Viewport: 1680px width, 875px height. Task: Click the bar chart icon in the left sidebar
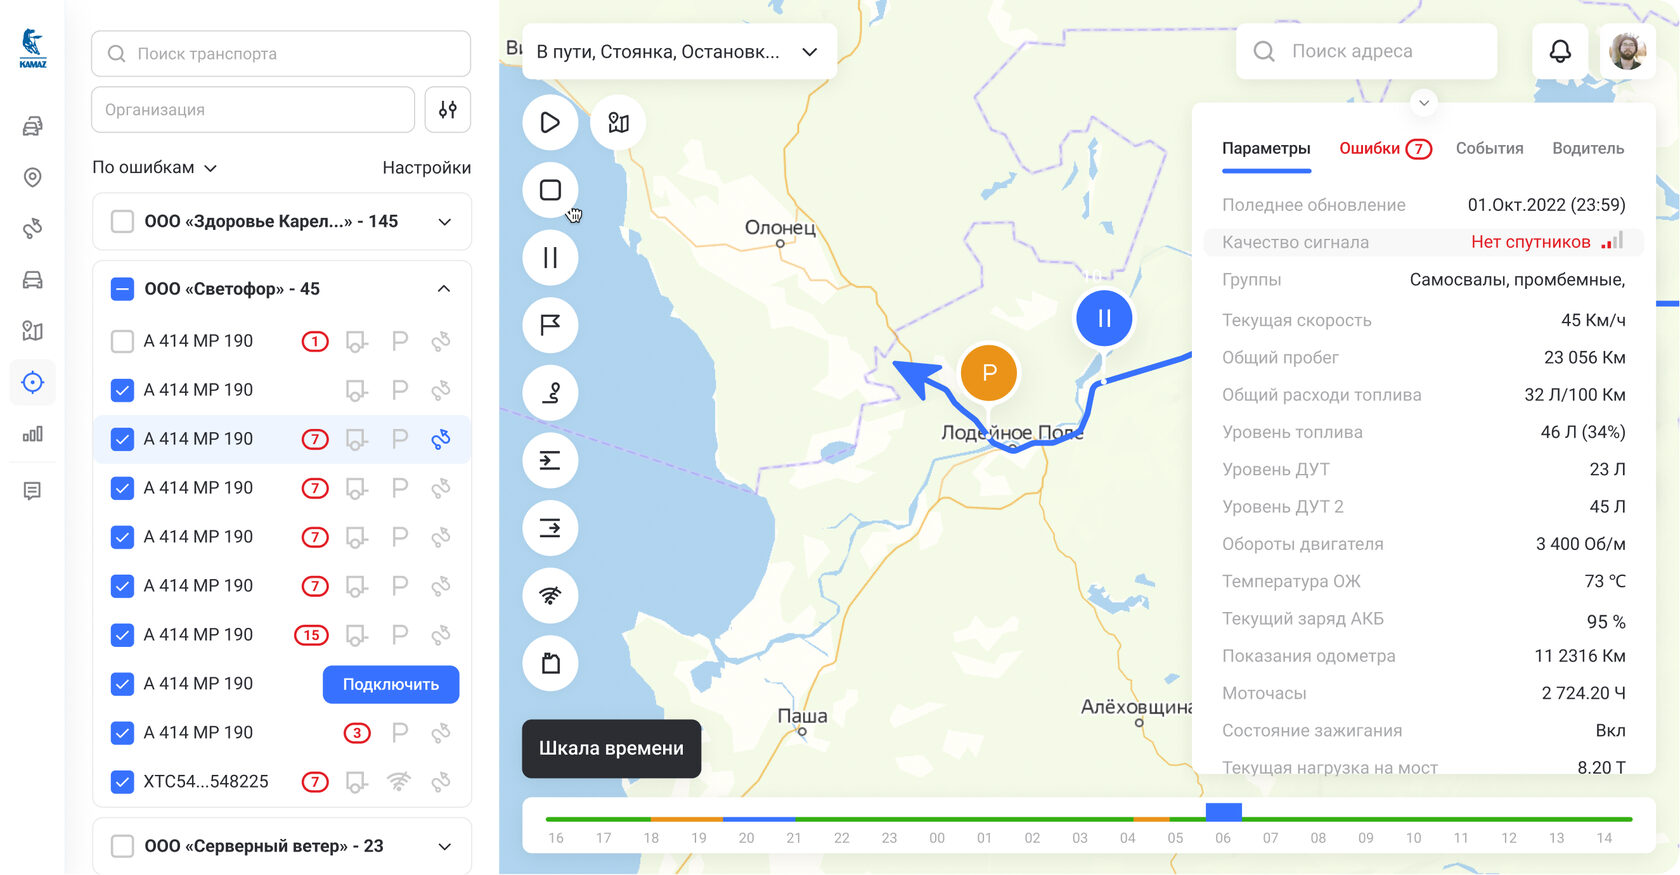33,434
